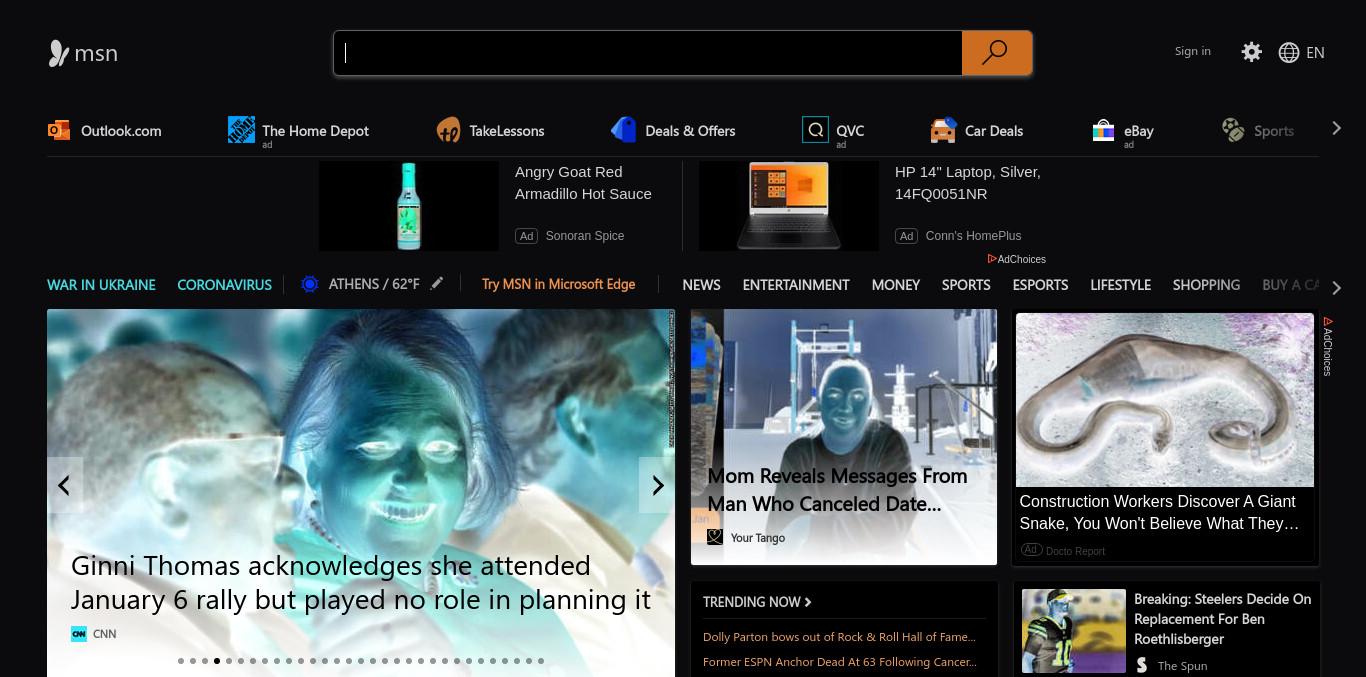The width and height of the screenshot is (1366, 677).
Task: Select the first carousel dot
Action: tap(181, 661)
